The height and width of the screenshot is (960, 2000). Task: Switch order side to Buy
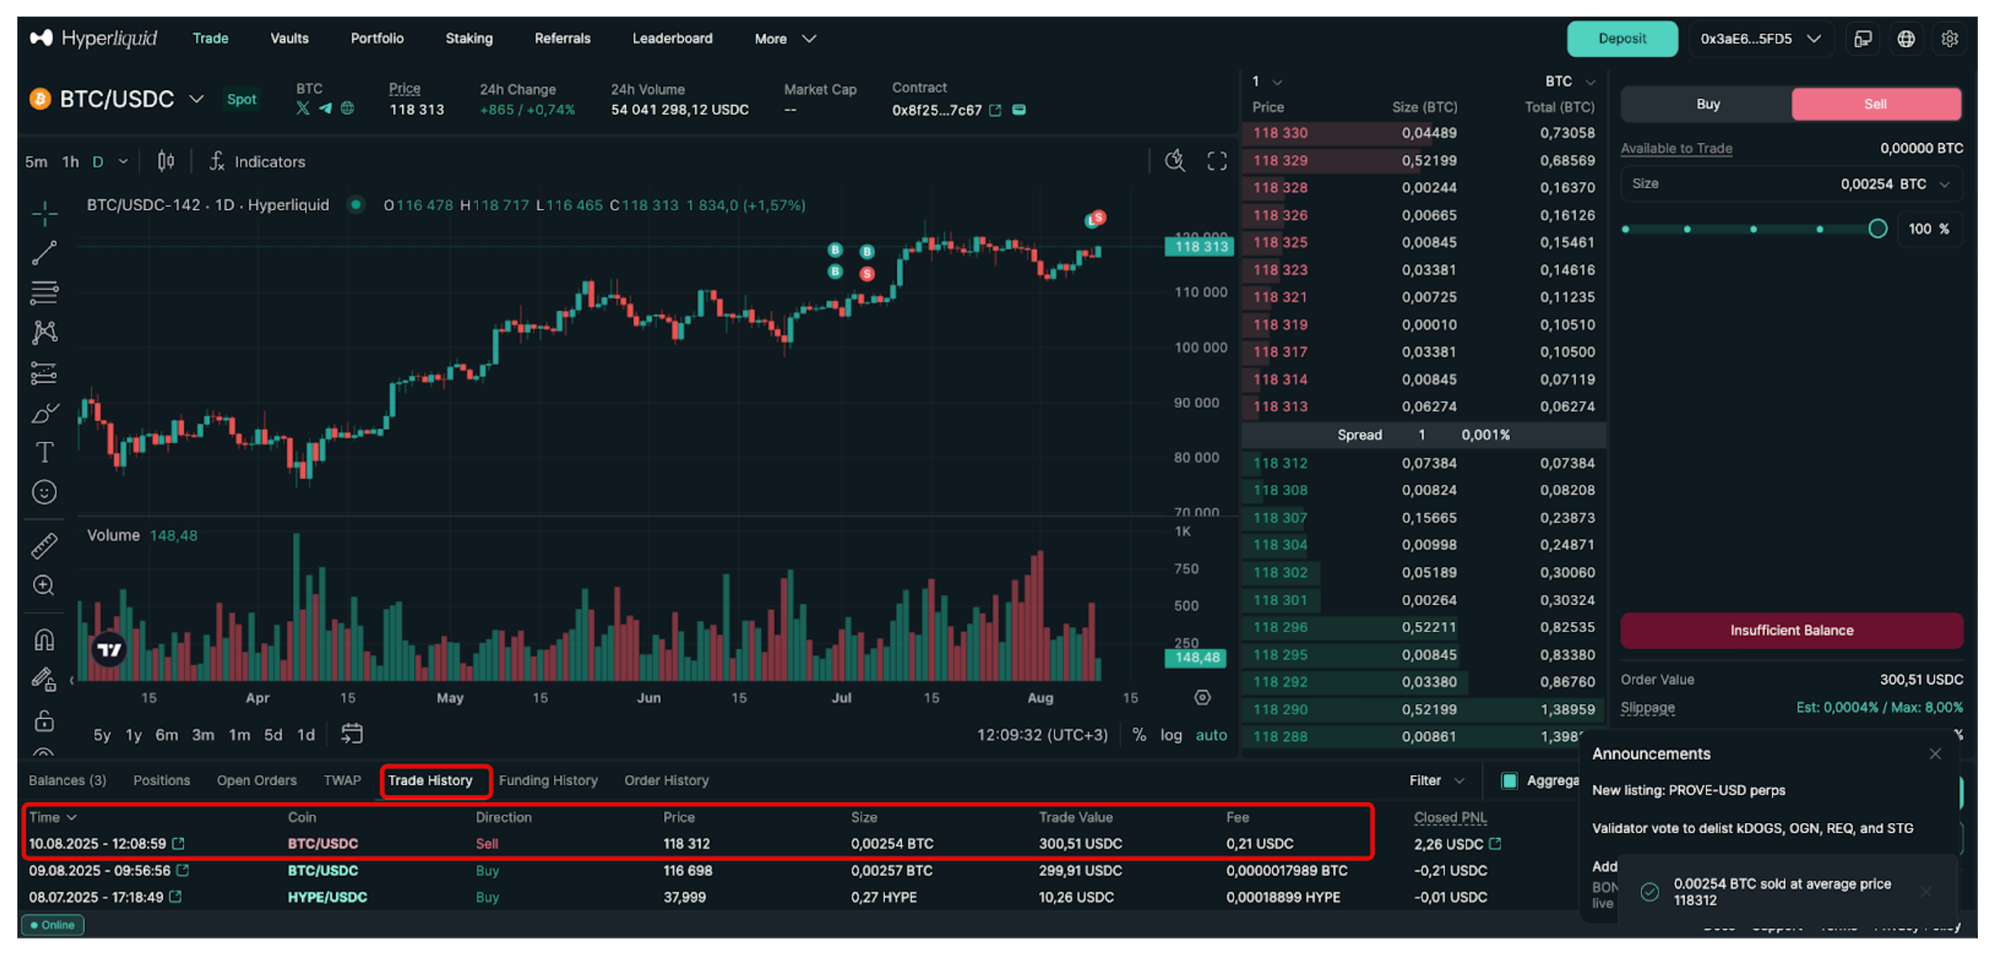click(x=1707, y=104)
